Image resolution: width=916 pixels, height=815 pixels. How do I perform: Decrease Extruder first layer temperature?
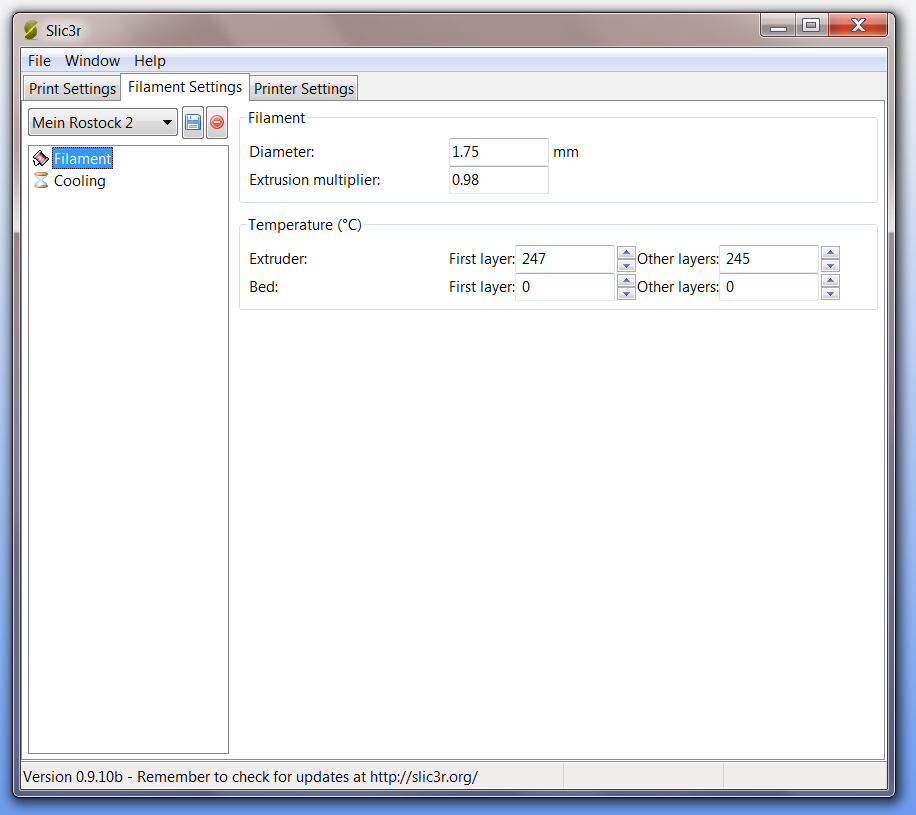click(x=626, y=265)
